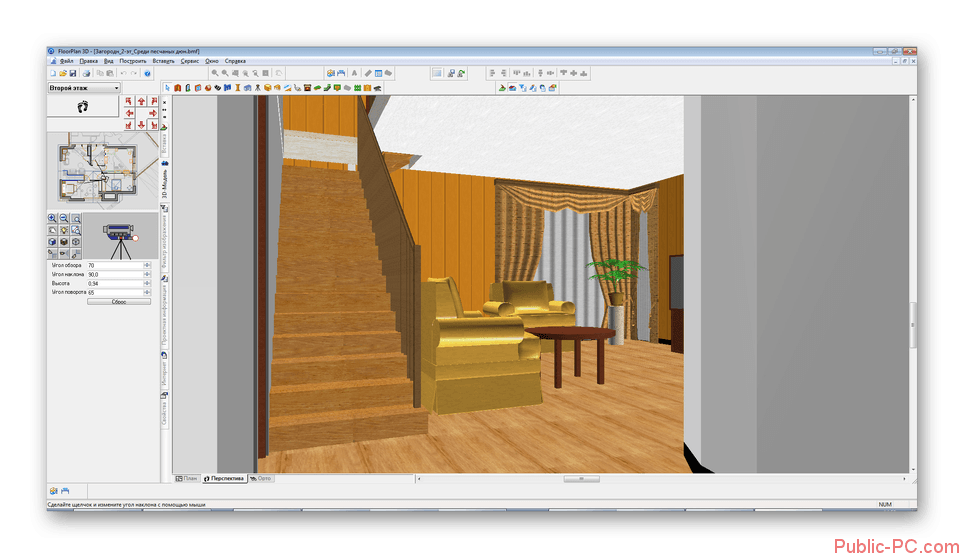This screenshot has width=964, height=558.
Task: Click the zoom out magnifier in camera panel
Action: (64, 219)
